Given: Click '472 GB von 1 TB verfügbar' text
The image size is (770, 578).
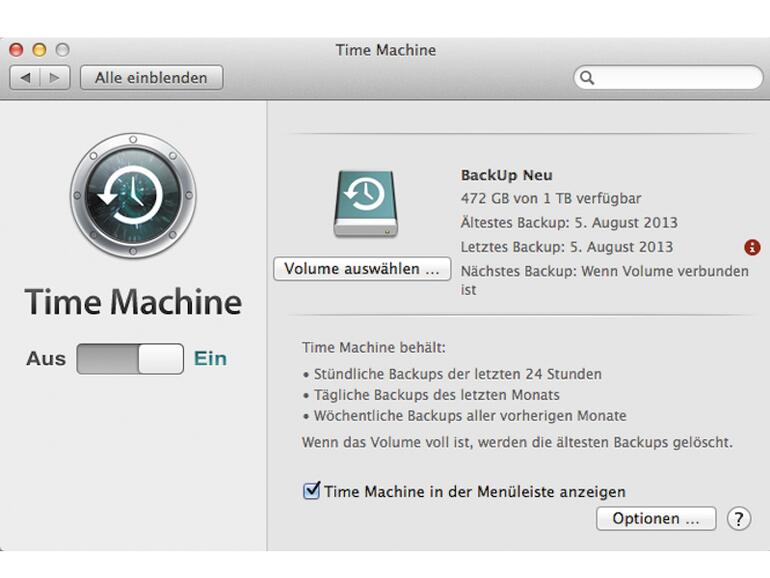Looking at the screenshot, I should coord(551,198).
